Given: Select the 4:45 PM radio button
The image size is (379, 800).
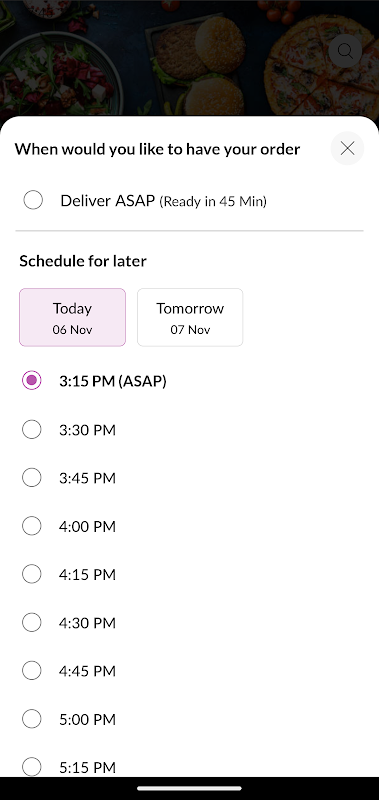Looking at the screenshot, I should (x=32, y=670).
